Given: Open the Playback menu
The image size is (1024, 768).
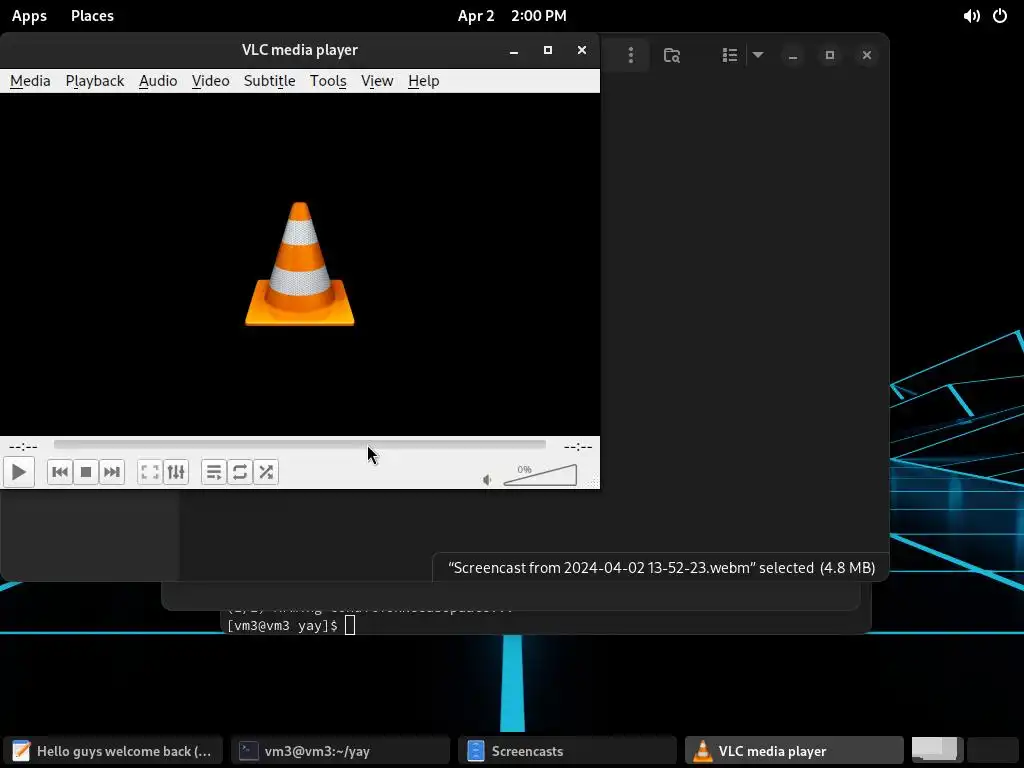Looking at the screenshot, I should [95, 81].
